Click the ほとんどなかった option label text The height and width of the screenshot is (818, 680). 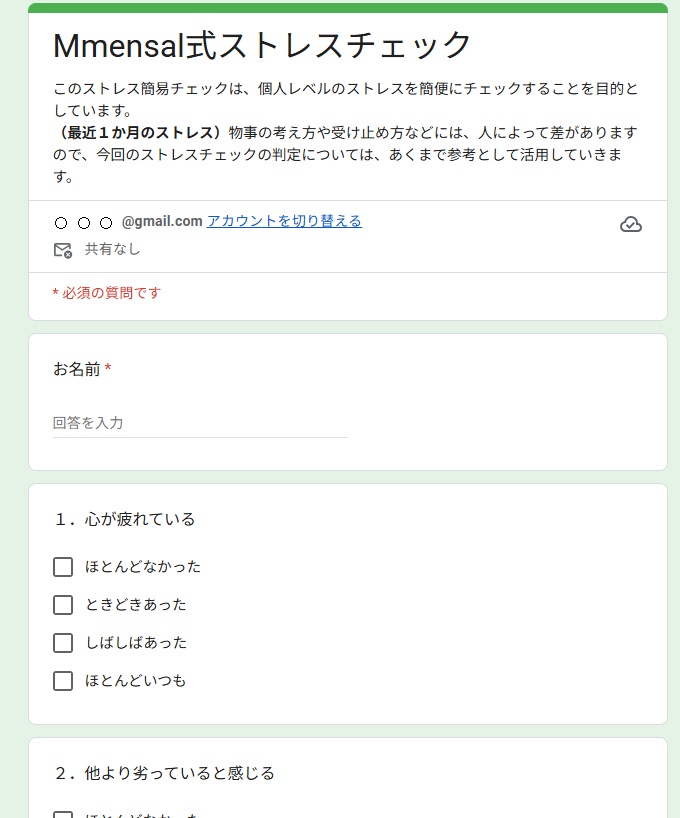coord(143,567)
